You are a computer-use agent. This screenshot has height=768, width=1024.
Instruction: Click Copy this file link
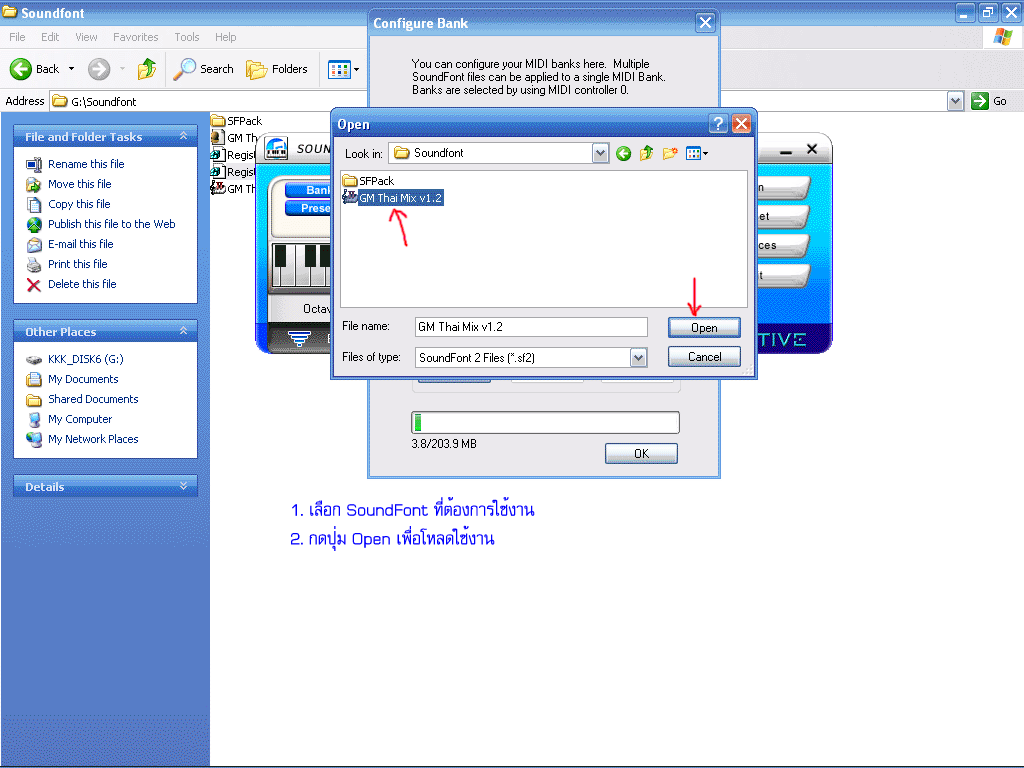(79, 204)
